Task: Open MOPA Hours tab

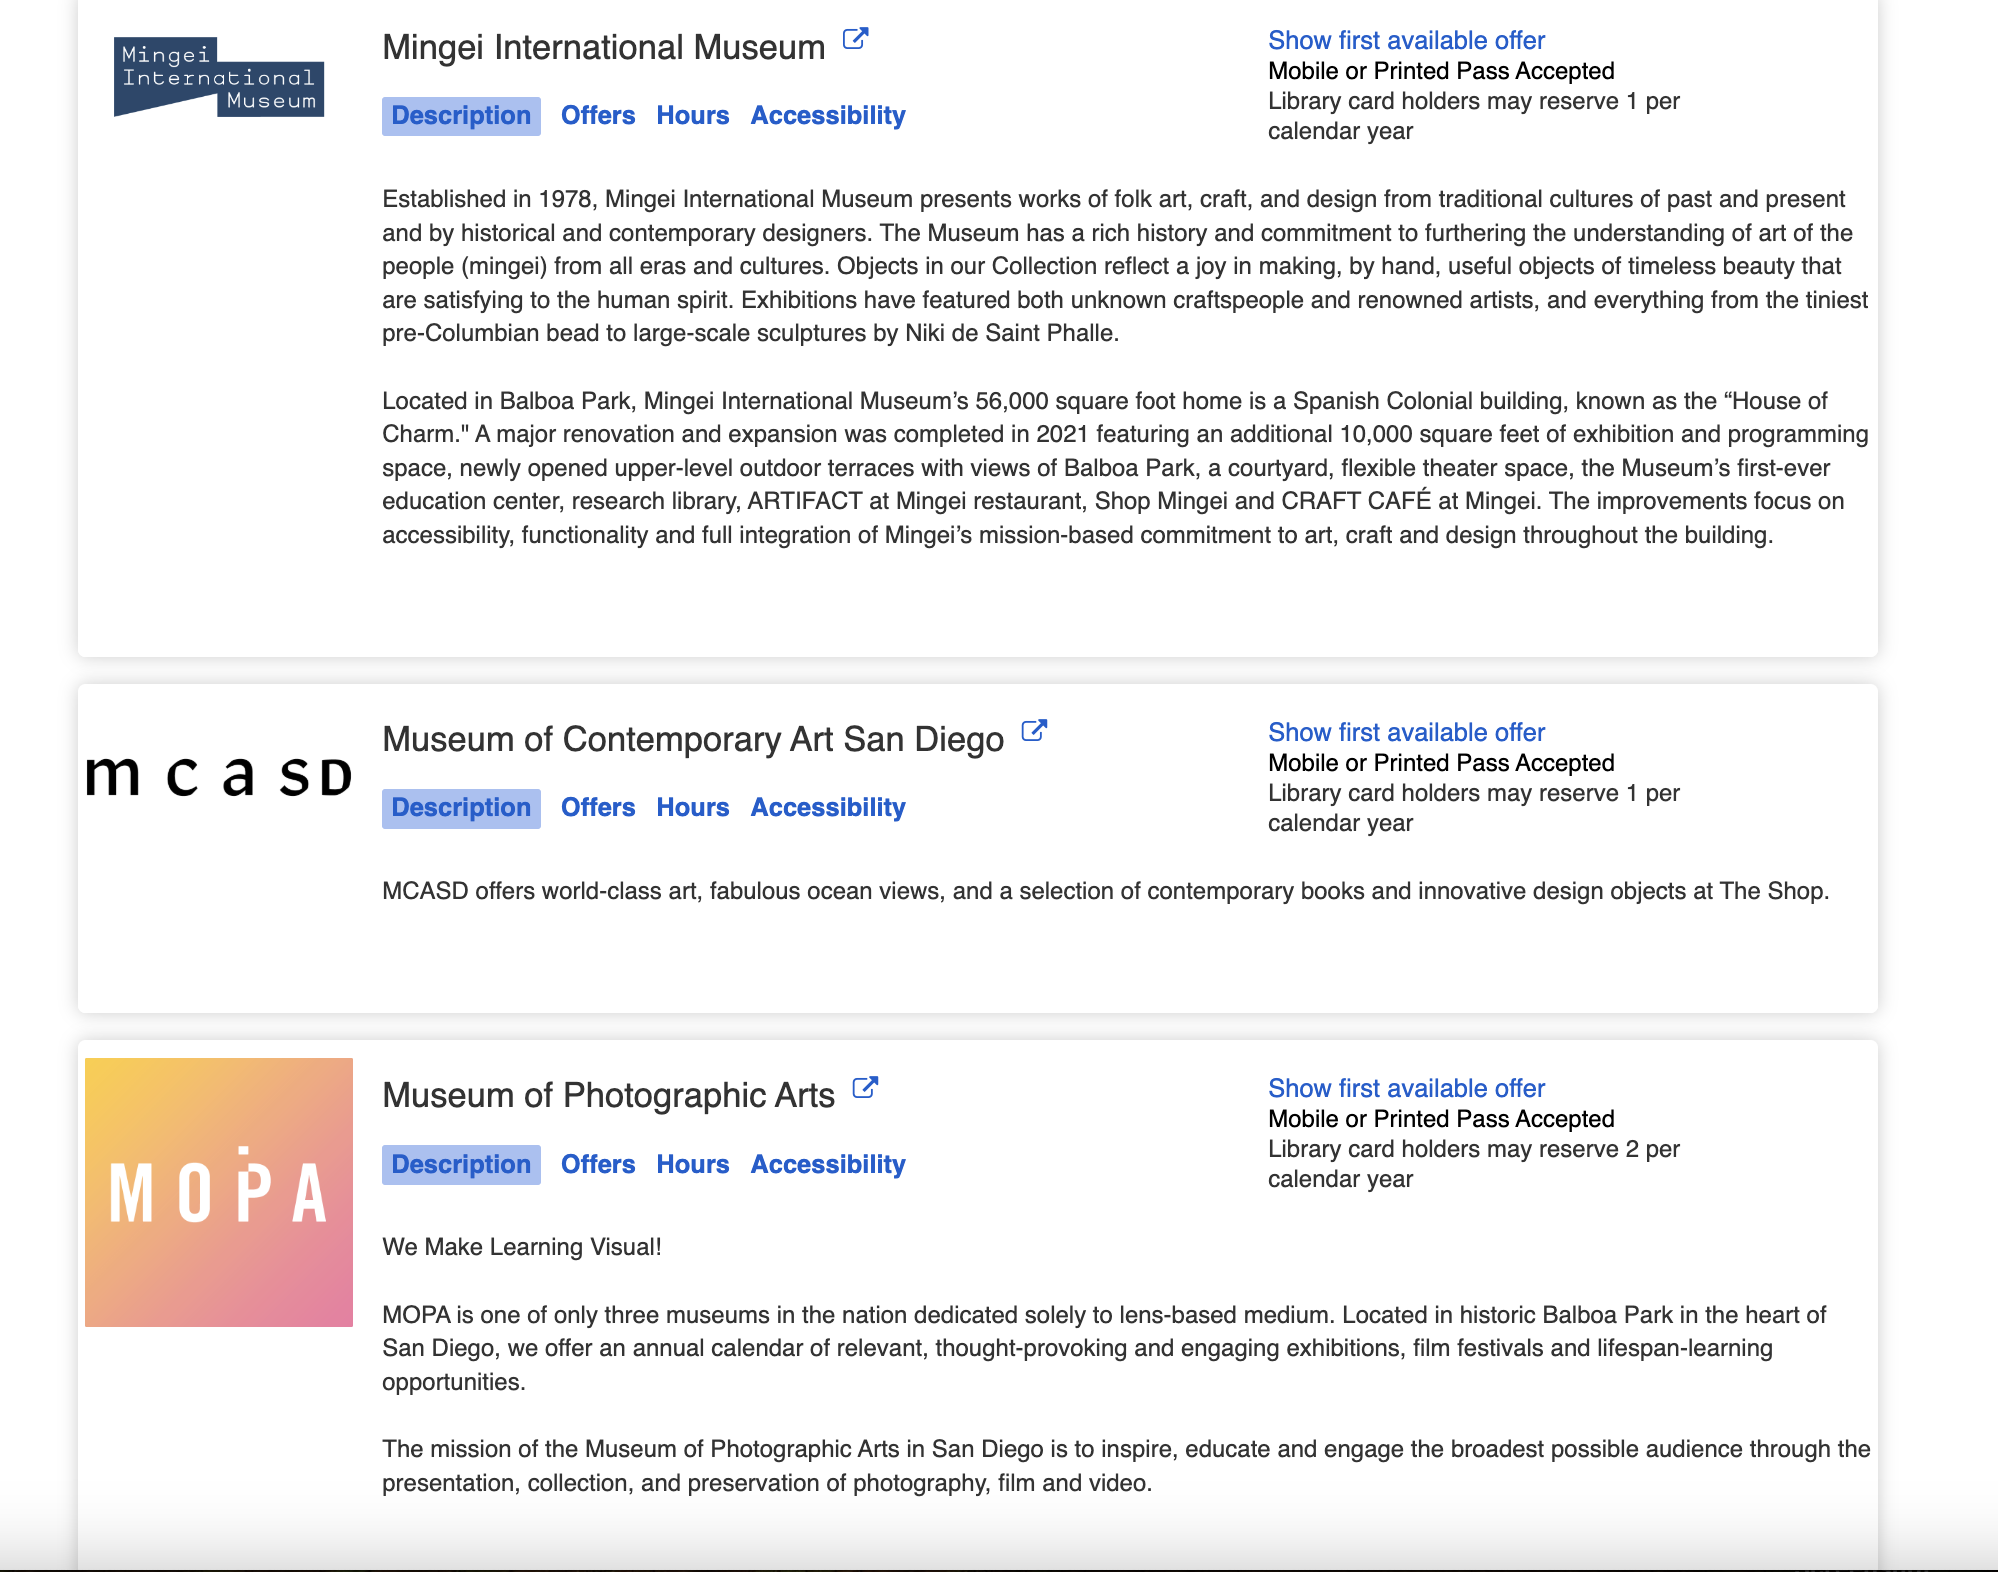Action: coord(692,1165)
